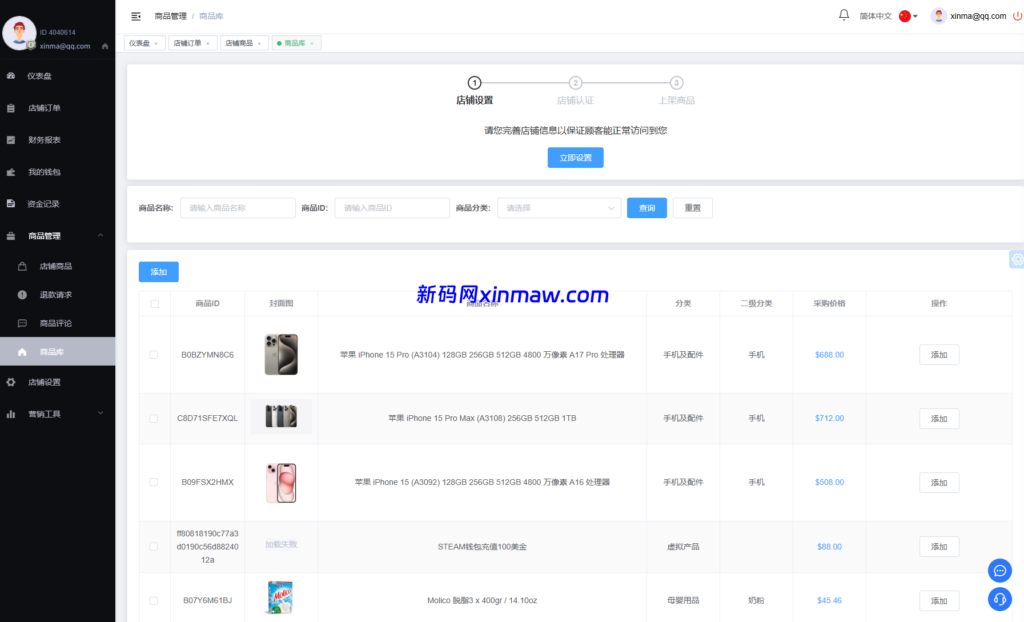The height and width of the screenshot is (622, 1024).
Task: Click the 资金记录 document icon in sidebar
Action: (11, 204)
